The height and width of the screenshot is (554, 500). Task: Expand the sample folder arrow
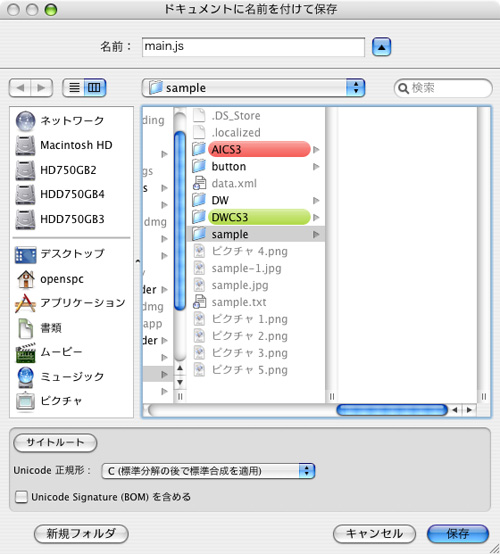pos(316,234)
